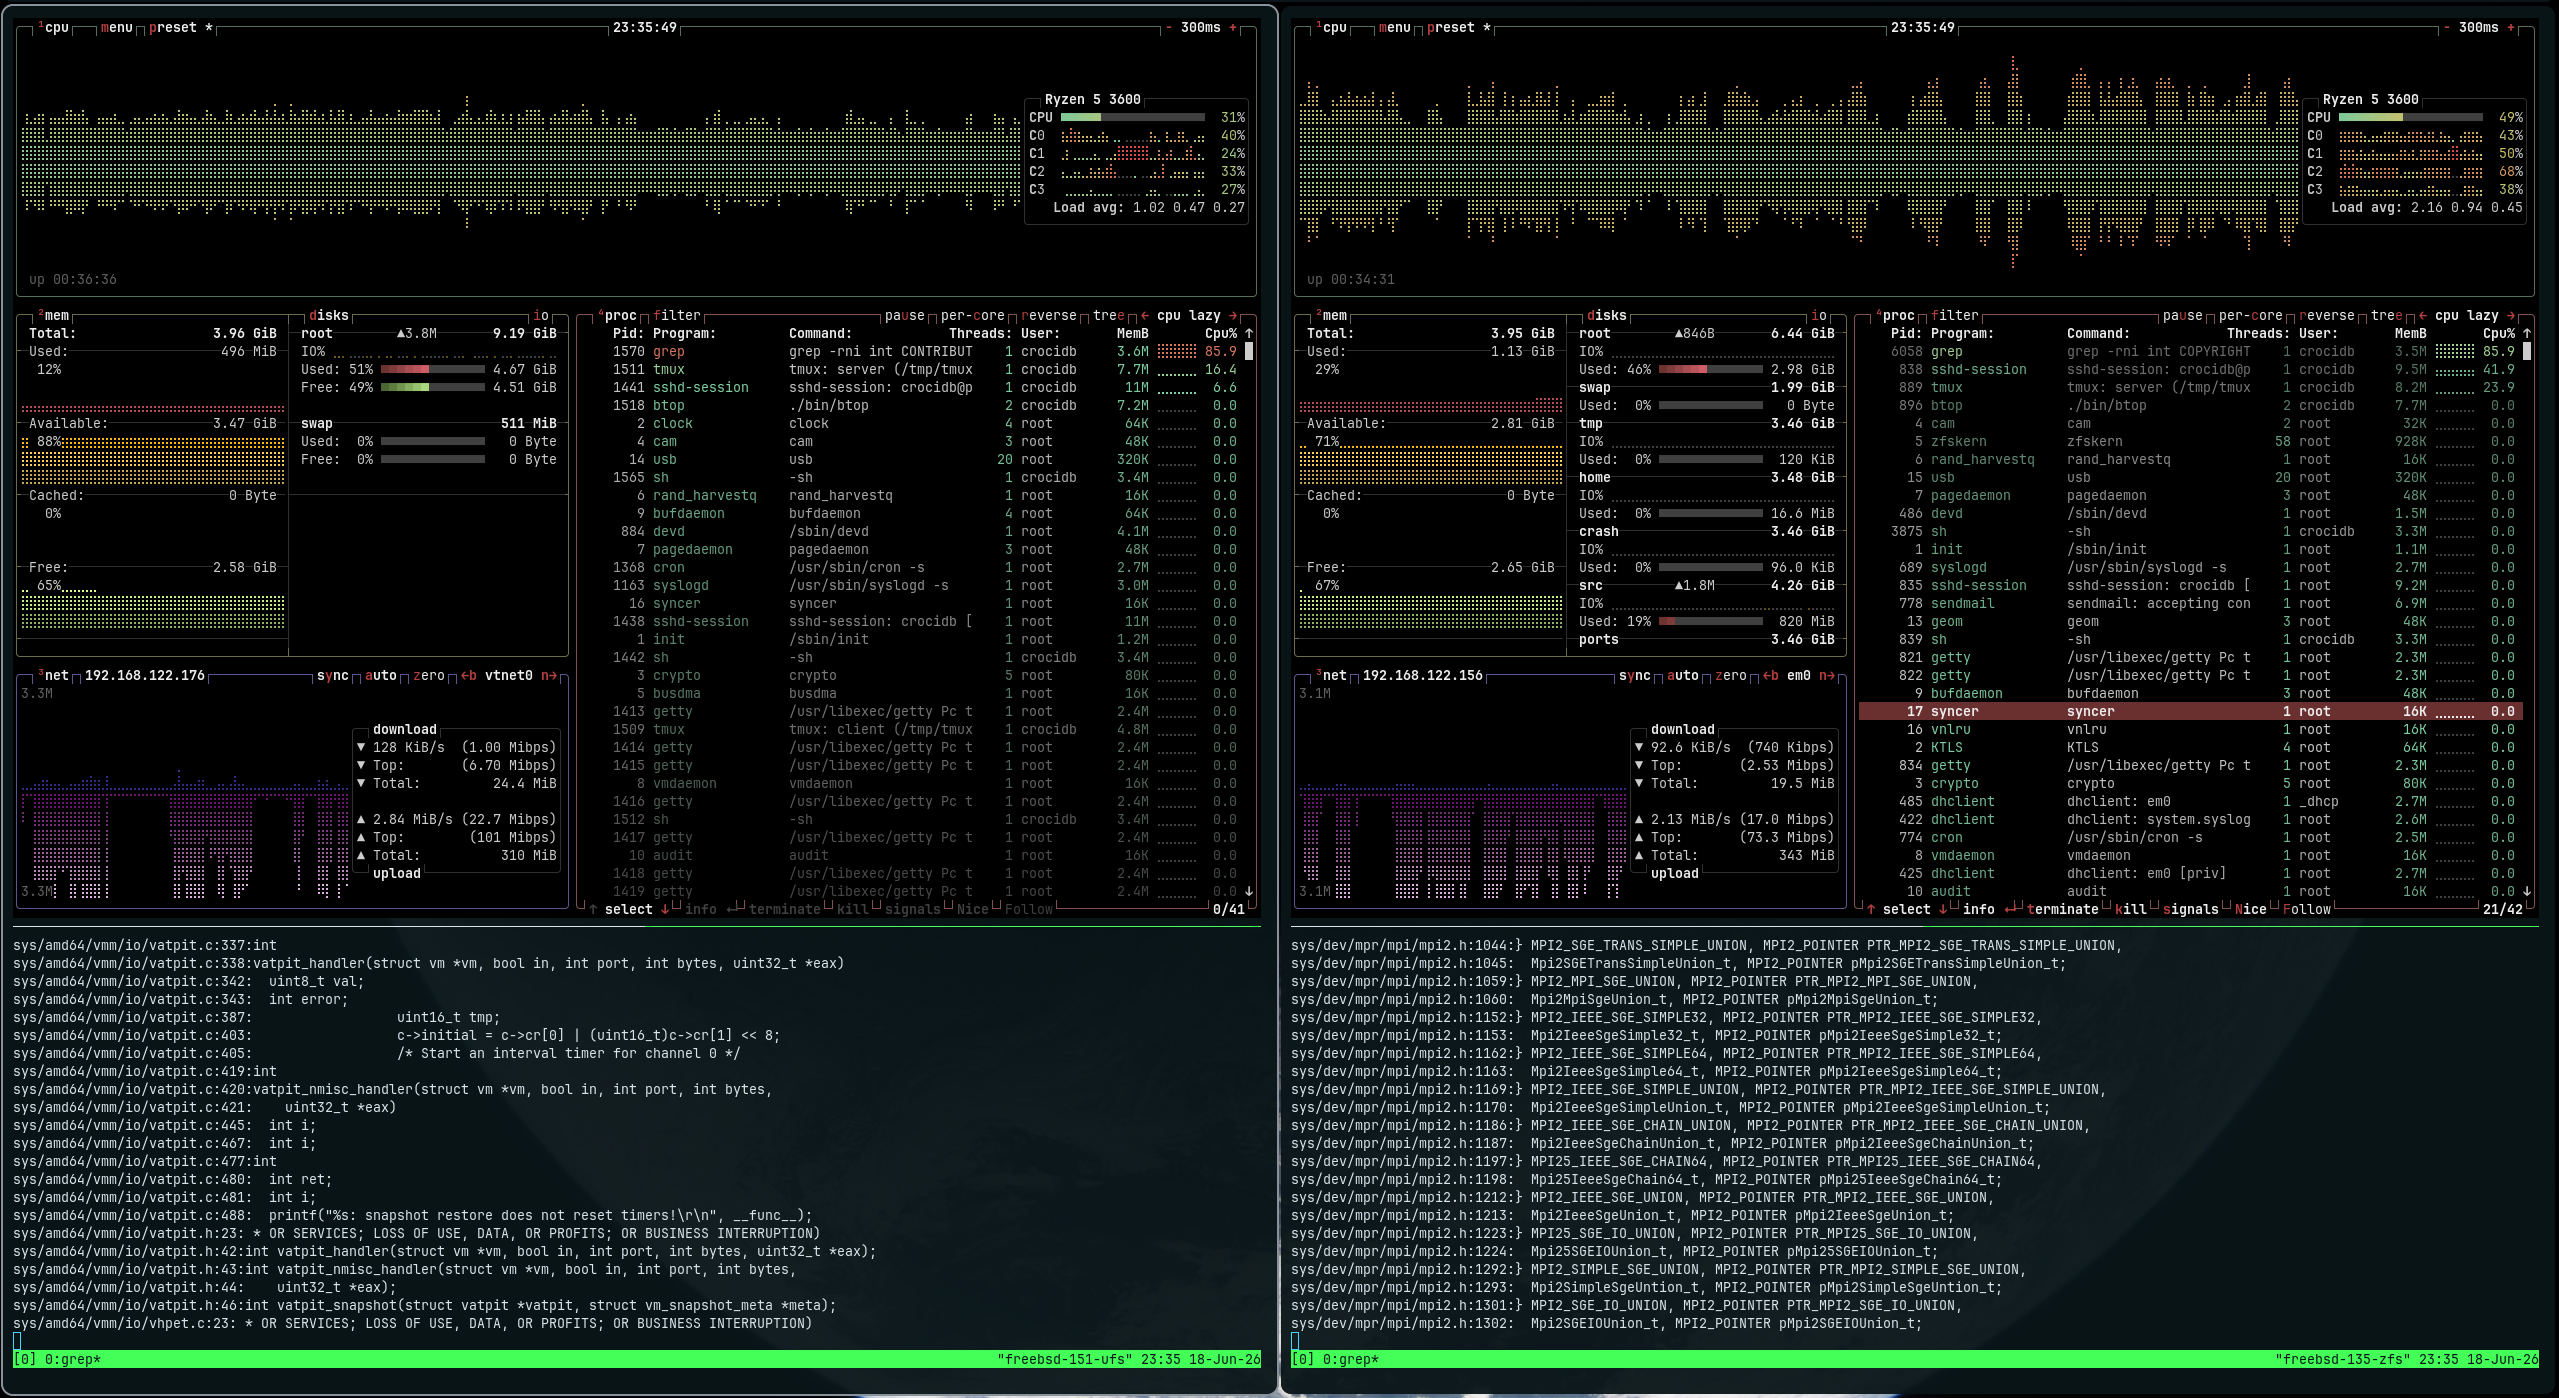Select tmux window 0:grep* in the freebsd-135-zfs status bar
The image size is (2559, 1398).
(x=1350, y=1360)
